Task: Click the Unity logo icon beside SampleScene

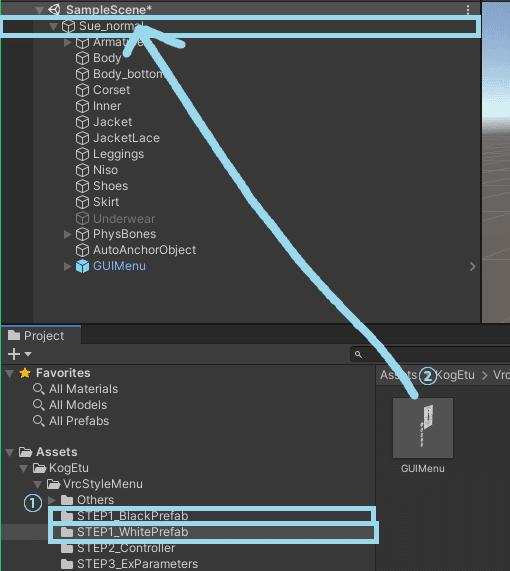Action: tap(54, 10)
